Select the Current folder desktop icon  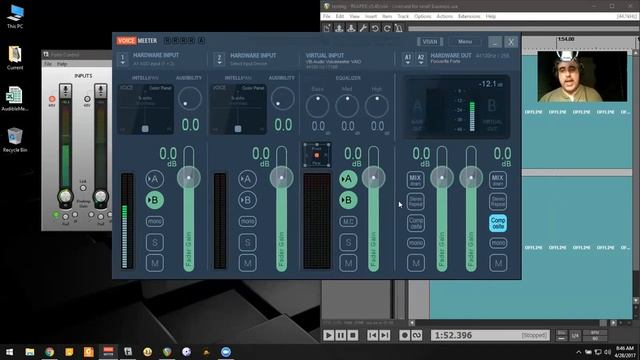pyautogui.click(x=15, y=58)
